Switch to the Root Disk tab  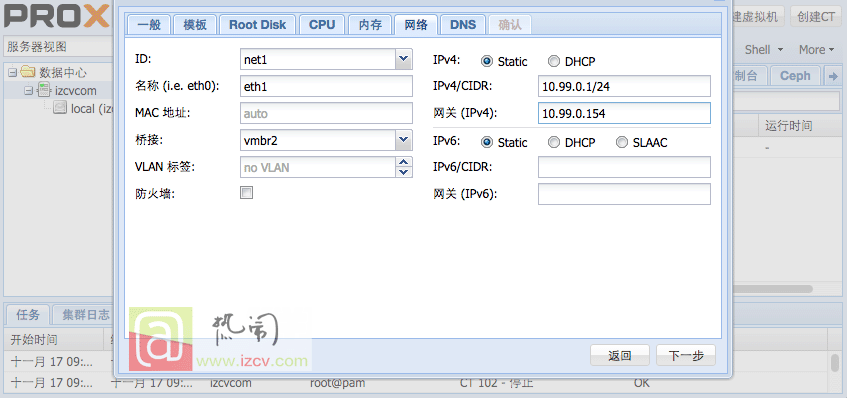pos(258,25)
